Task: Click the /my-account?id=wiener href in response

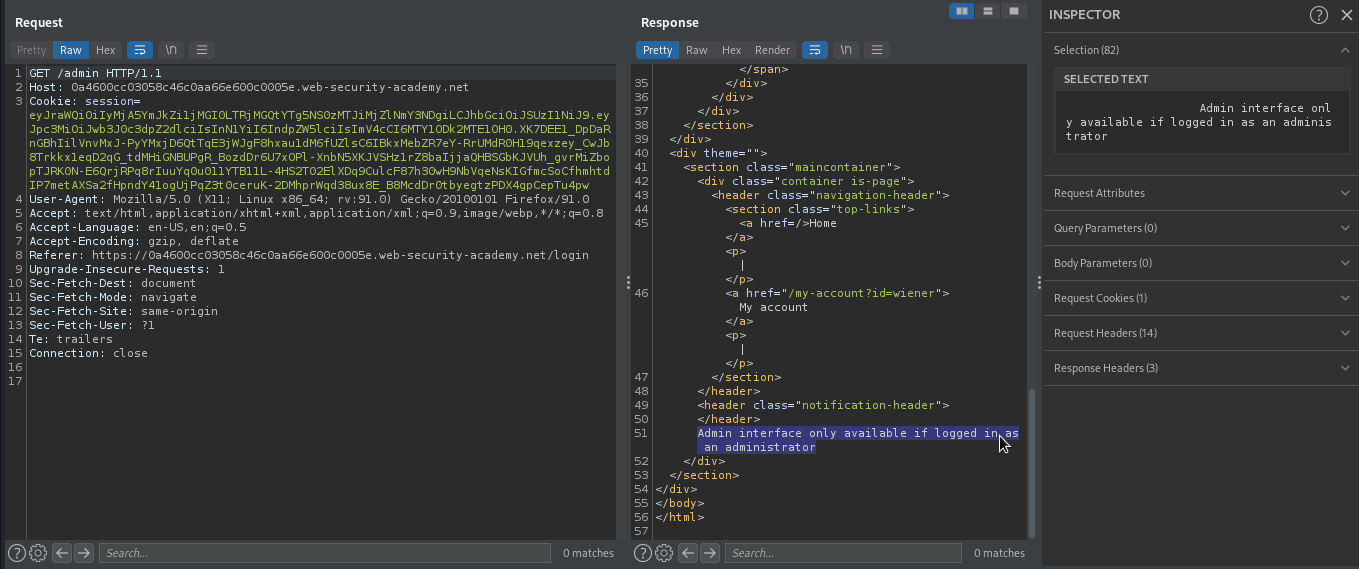Action: tap(863, 293)
